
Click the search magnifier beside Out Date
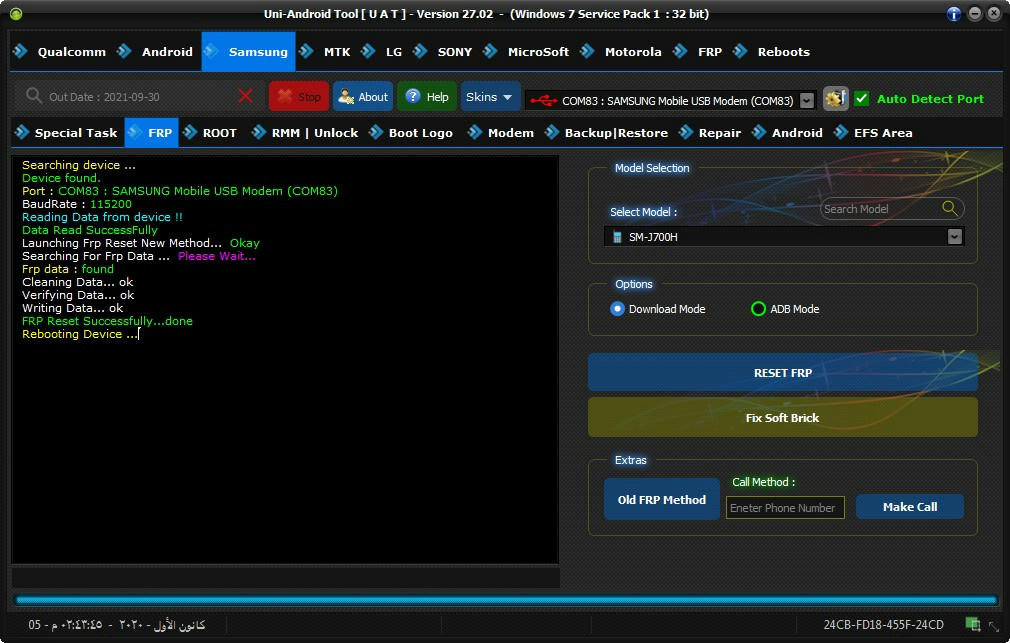click(x=34, y=96)
